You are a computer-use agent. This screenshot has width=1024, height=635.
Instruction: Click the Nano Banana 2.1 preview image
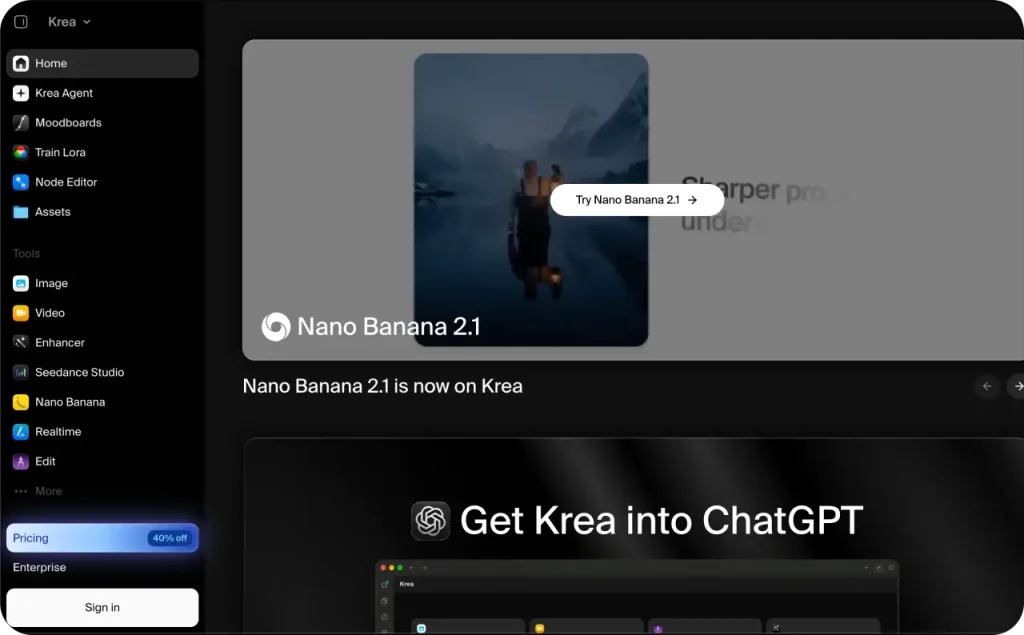(x=531, y=200)
